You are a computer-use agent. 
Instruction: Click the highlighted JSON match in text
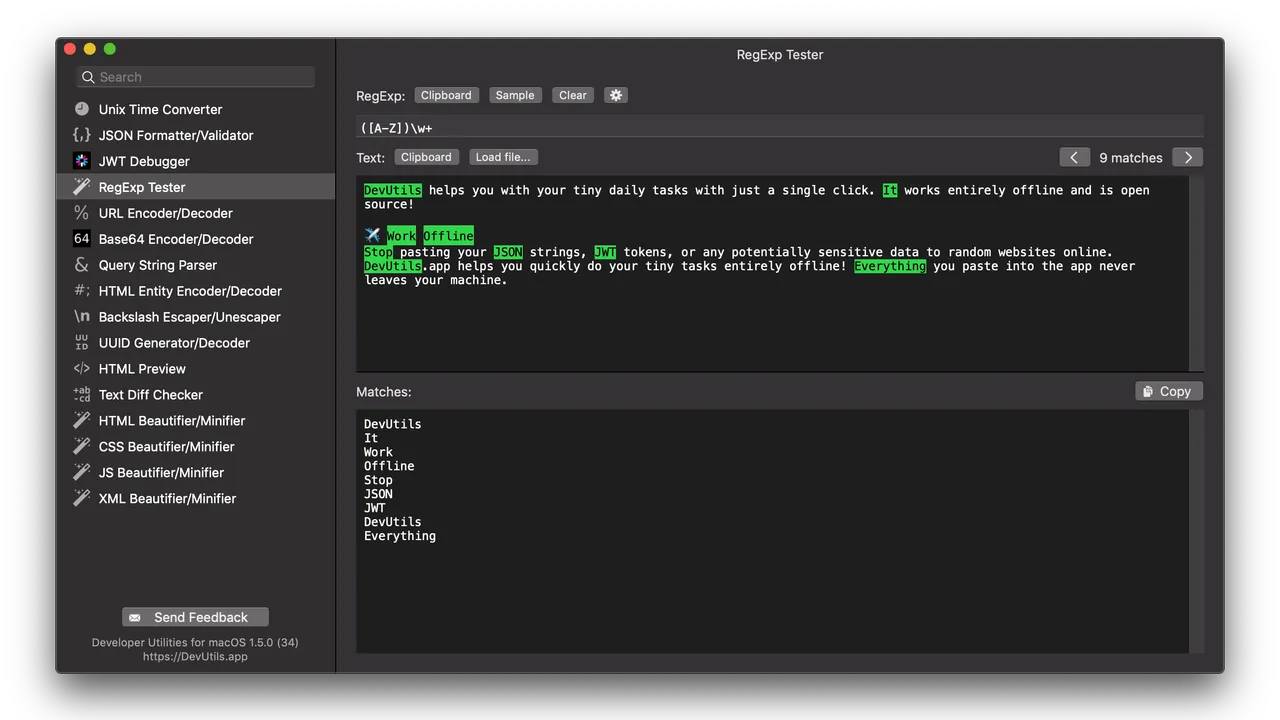click(x=508, y=252)
